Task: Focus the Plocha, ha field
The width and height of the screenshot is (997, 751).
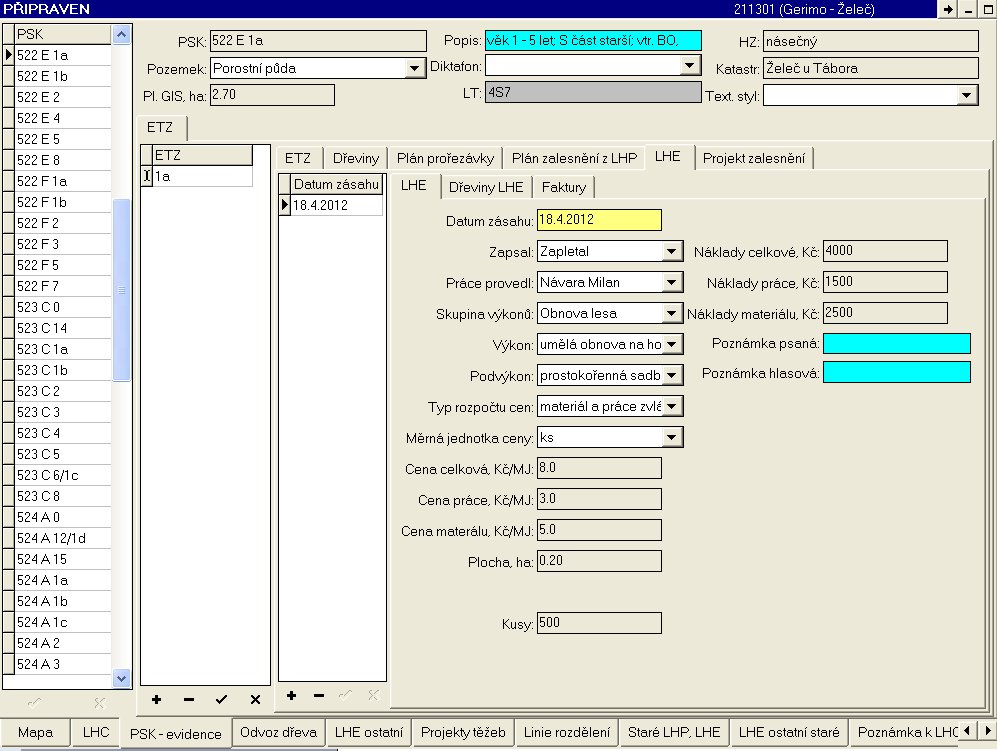Action: coord(599,561)
